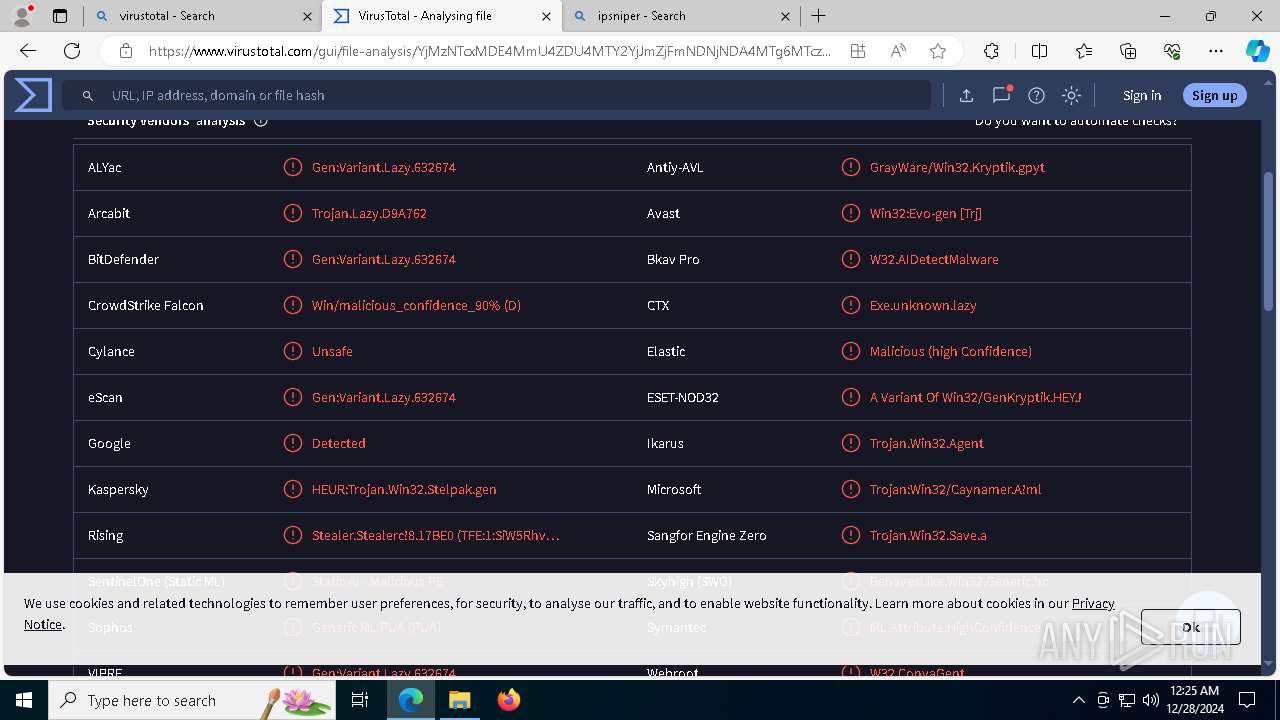Click Arcabit result Trojan.Lazy.D9A762
This screenshot has width=1280, height=720.
click(x=369, y=213)
